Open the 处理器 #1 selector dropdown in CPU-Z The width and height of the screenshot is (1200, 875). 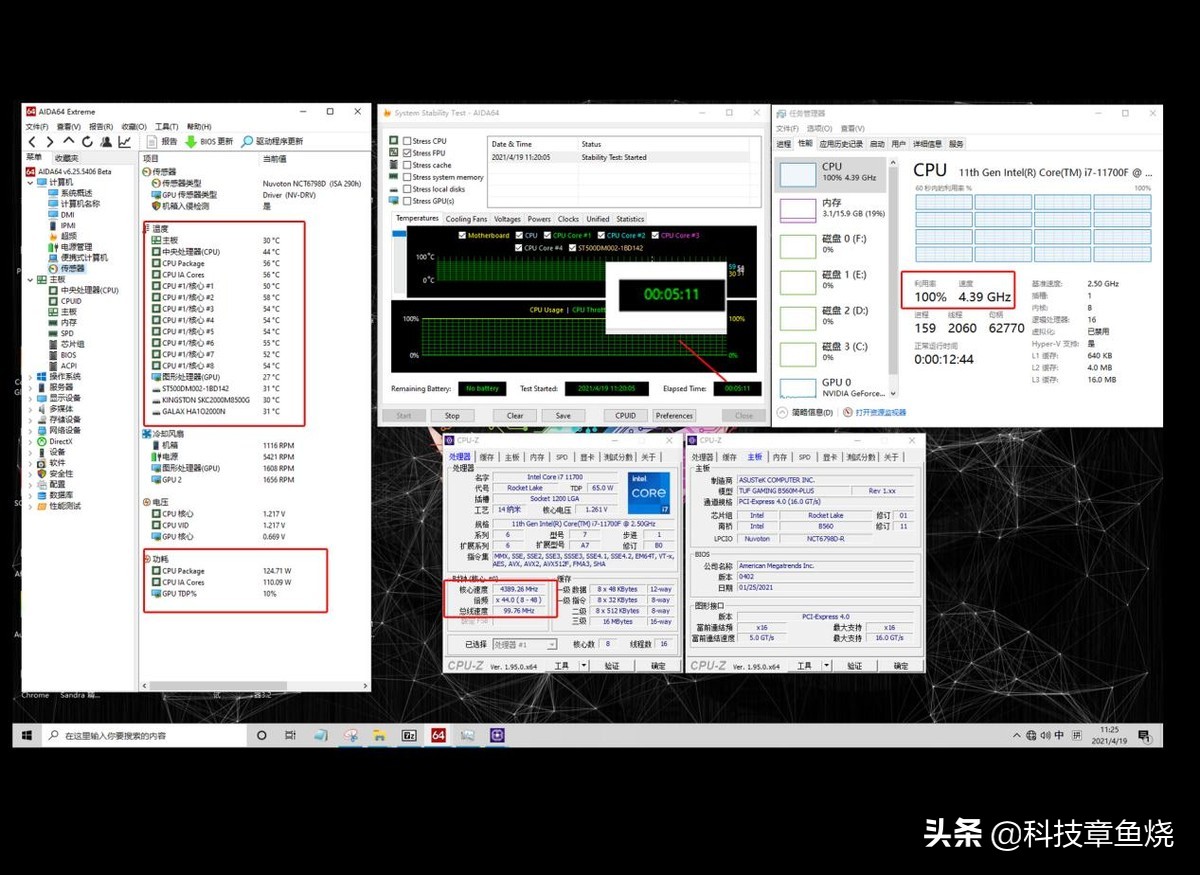(x=552, y=644)
